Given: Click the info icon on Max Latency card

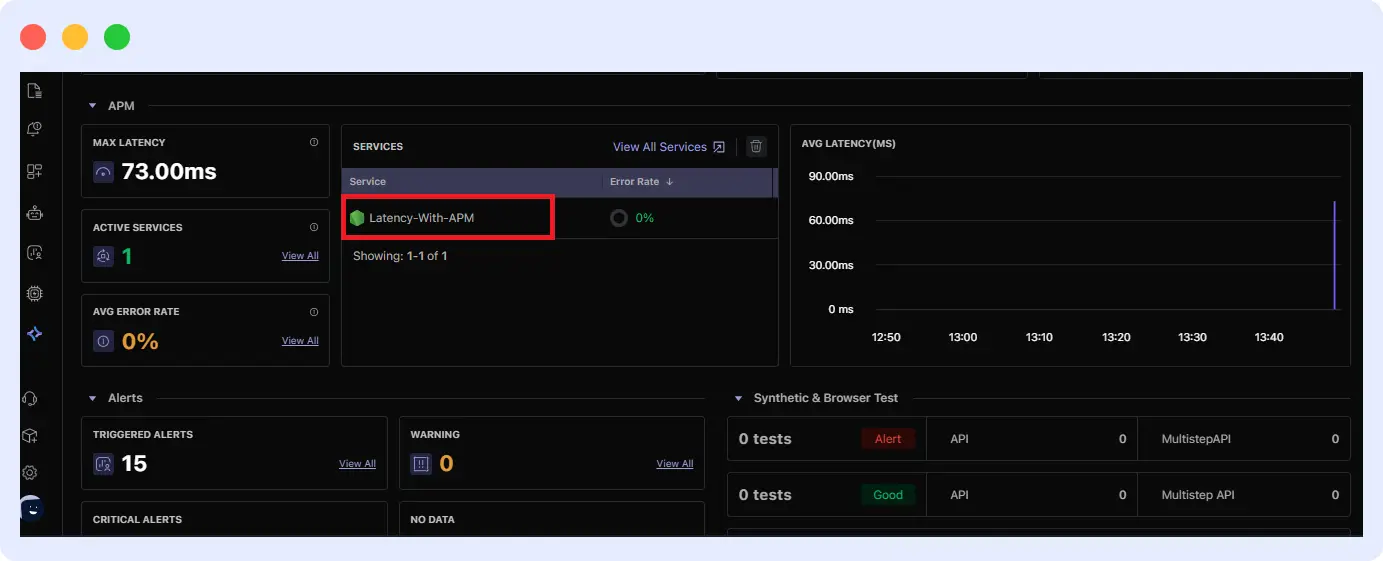Looking at the screenshot, I should (x=314, y=143).
